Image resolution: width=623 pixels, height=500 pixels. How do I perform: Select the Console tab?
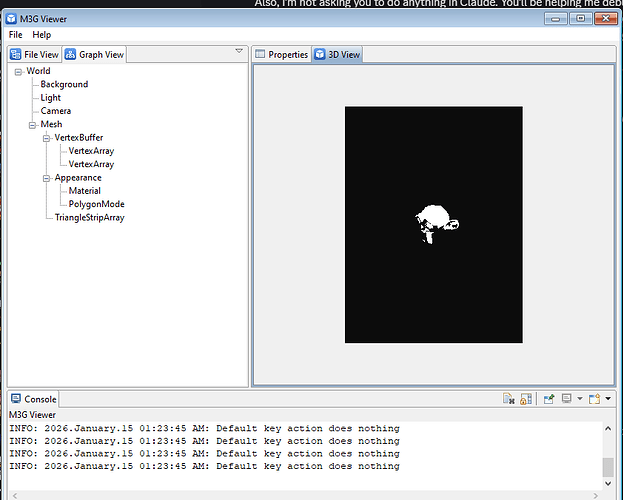[34, 399]
